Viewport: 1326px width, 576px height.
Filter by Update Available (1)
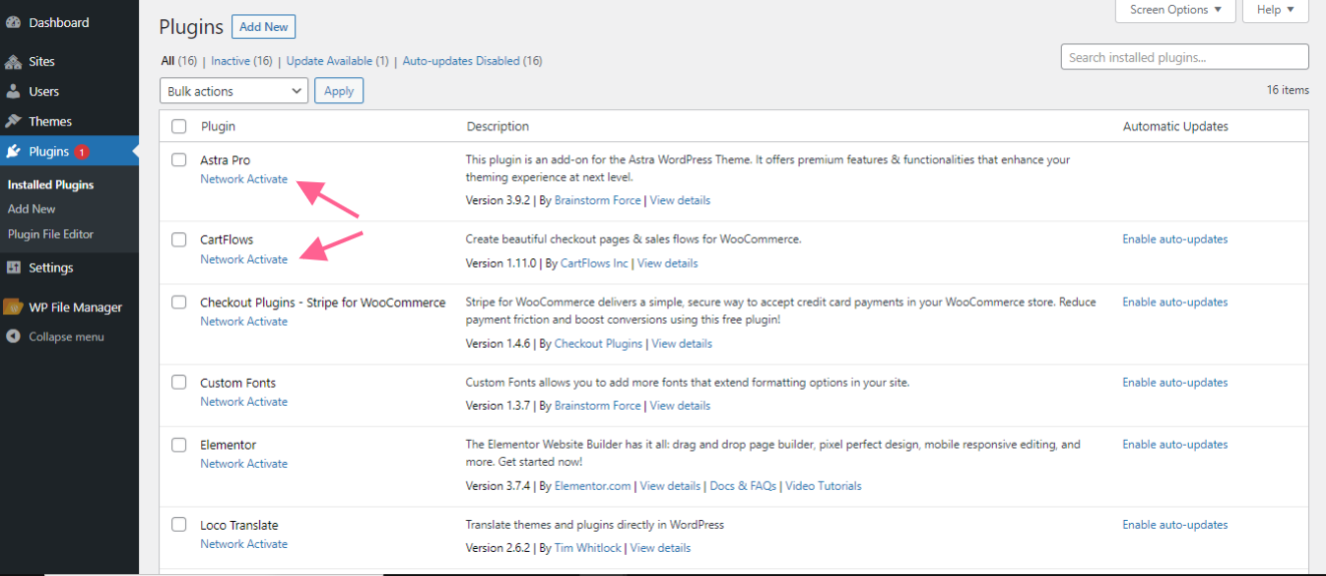(x=337, y=61)
